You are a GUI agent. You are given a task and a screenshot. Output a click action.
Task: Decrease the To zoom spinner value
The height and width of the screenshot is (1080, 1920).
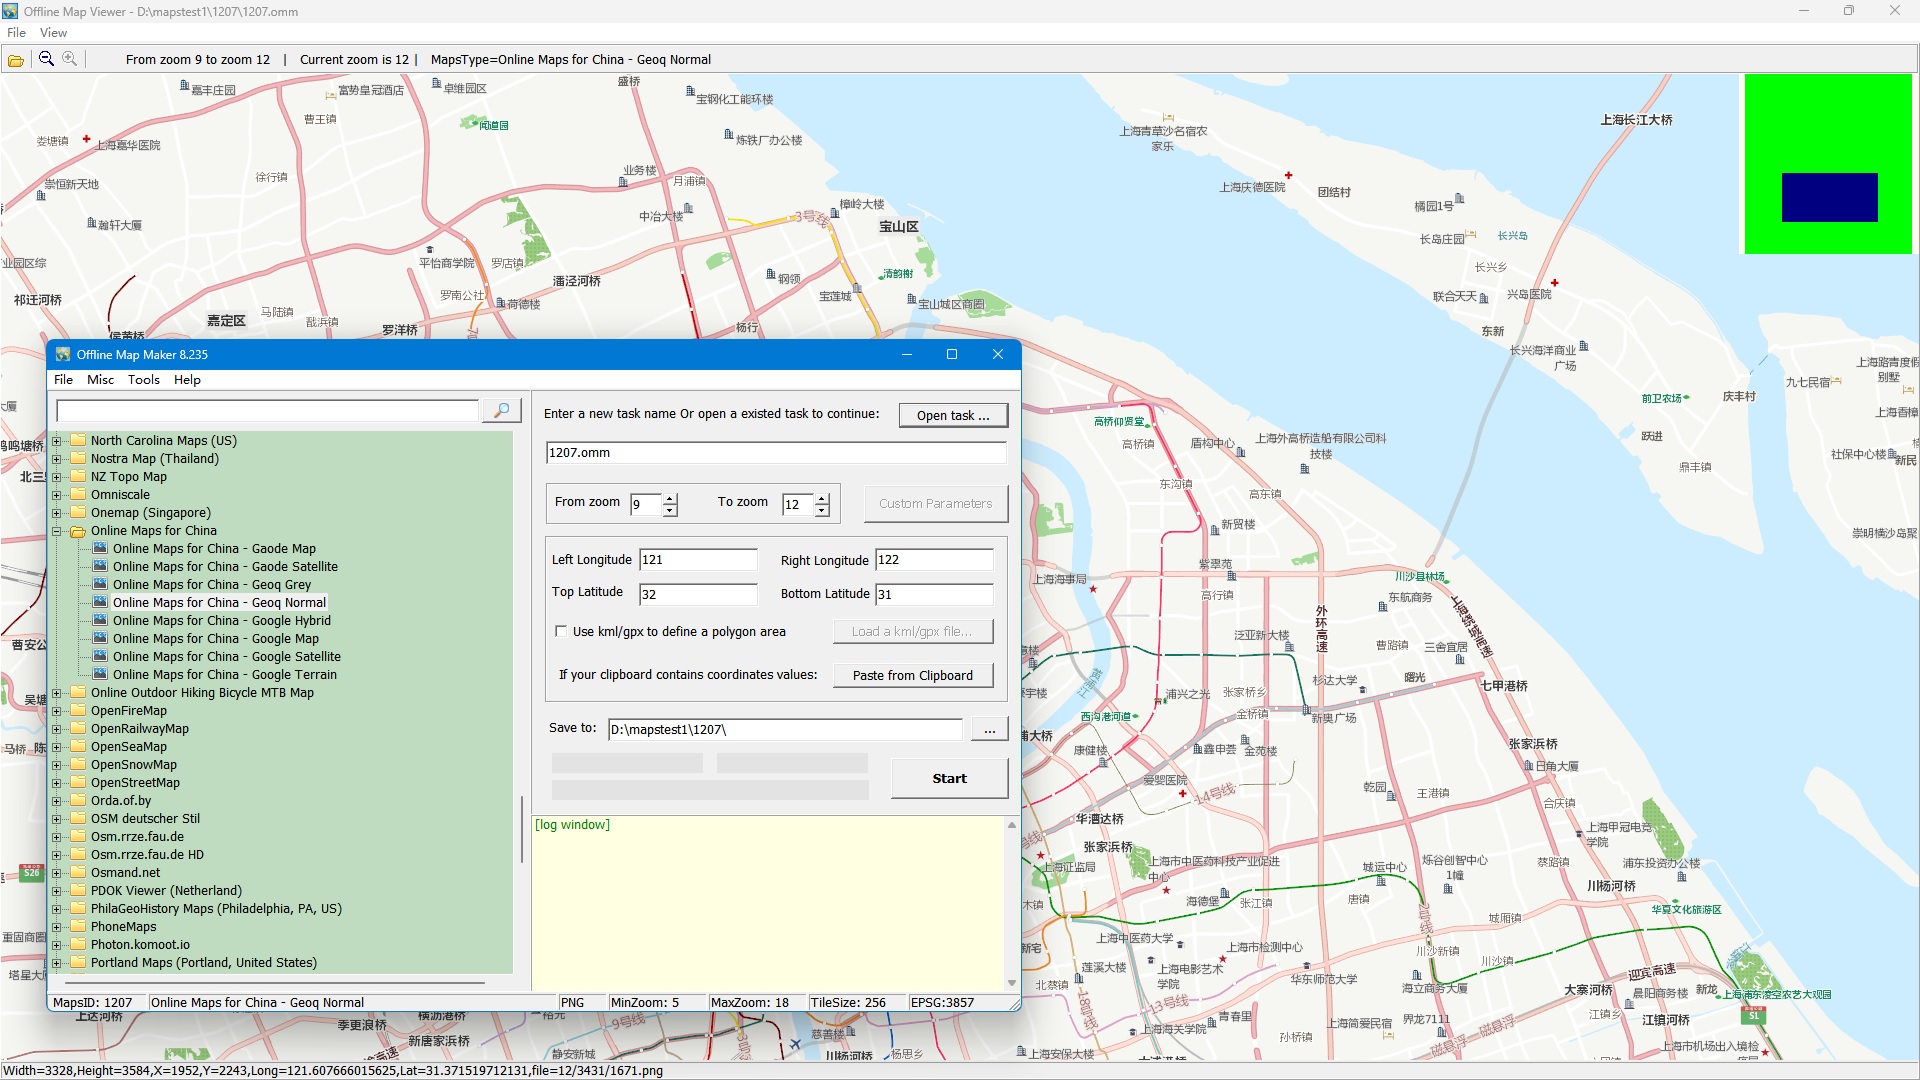[x=822, y=511]
